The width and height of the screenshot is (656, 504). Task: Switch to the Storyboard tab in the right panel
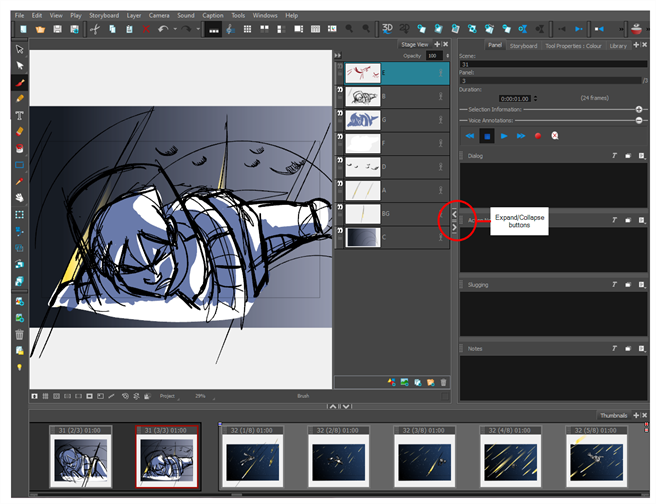pyautogui.click(x=523, y=46)
